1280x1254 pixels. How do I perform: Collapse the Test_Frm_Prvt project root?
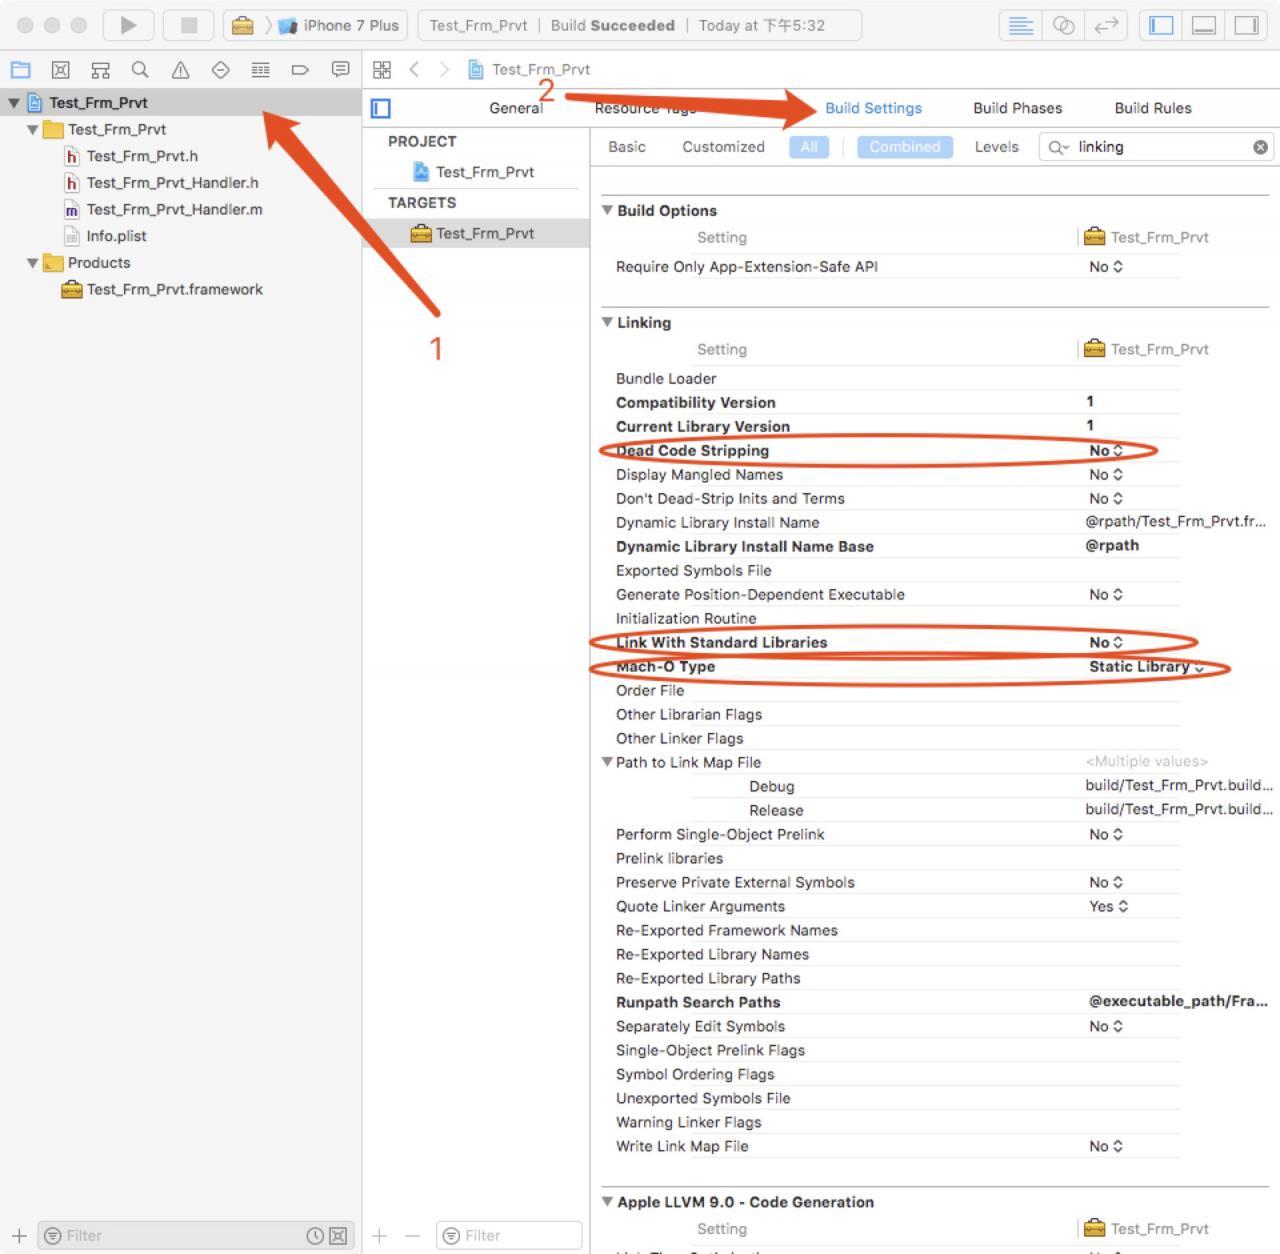pyautogui.click(x=14, y=102)
